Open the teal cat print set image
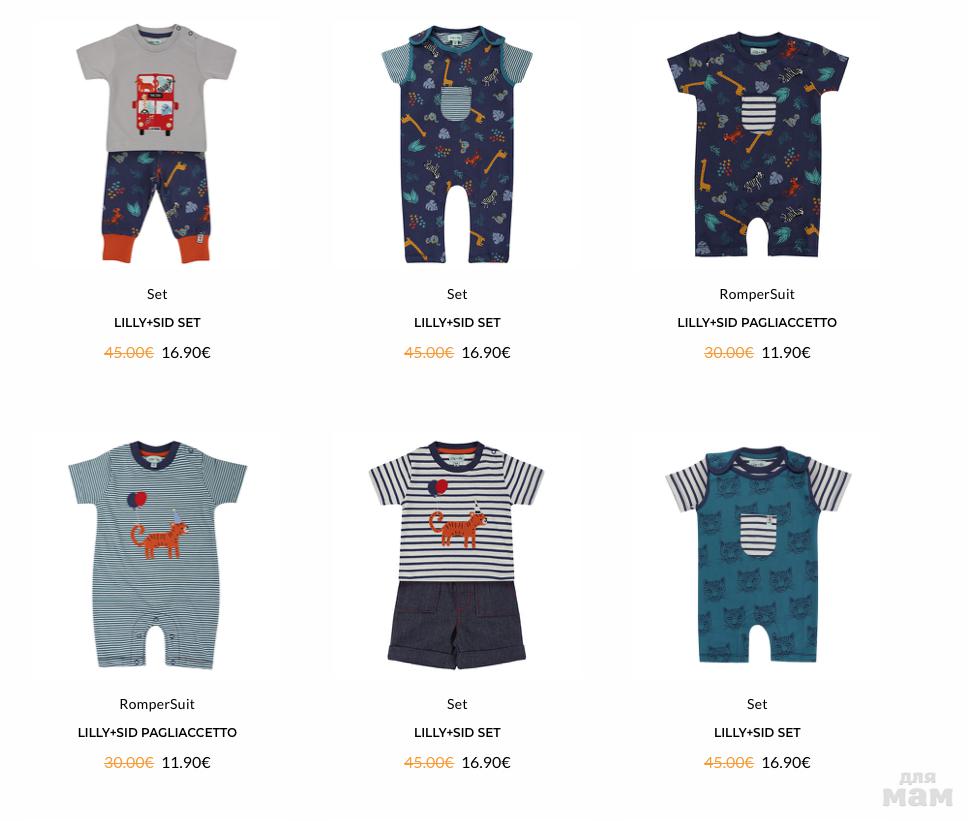Image resolution: width=968 pixels, height=821 pixels. (x=757, y=554)
